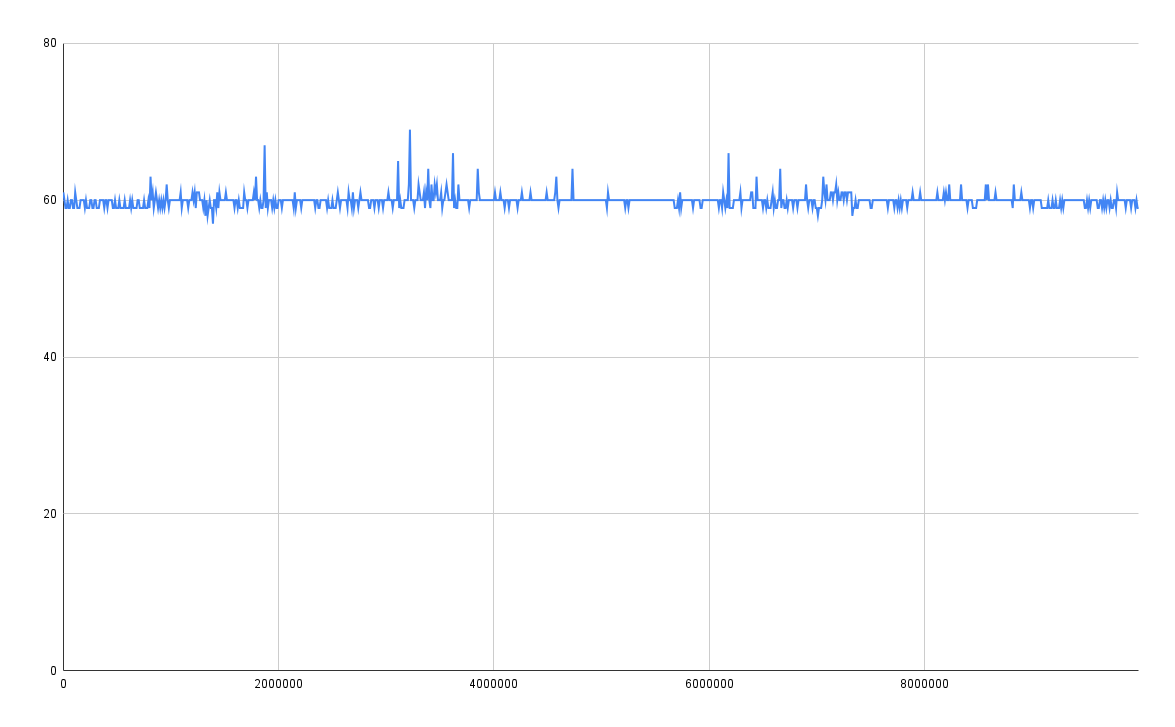This screenshot has height=727, width=1175.
Task: Click the origin label 0 on x-axis
Action: click(63, 684)
